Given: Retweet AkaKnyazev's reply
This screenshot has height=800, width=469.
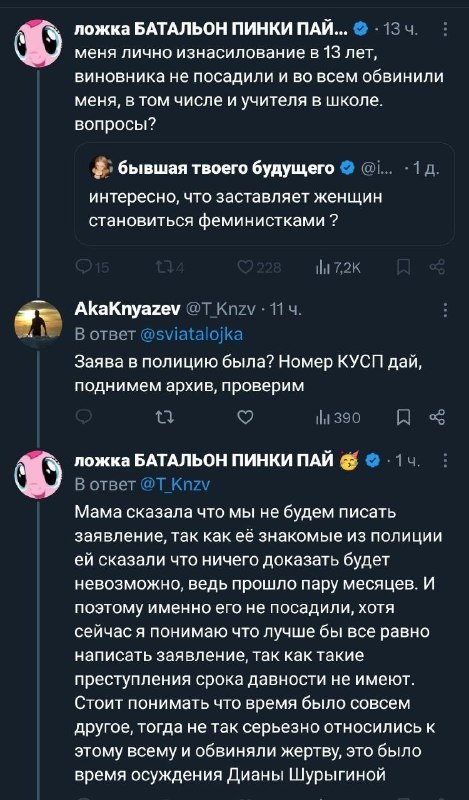Looking at the screenshot, I should click(x=165, y=417).
